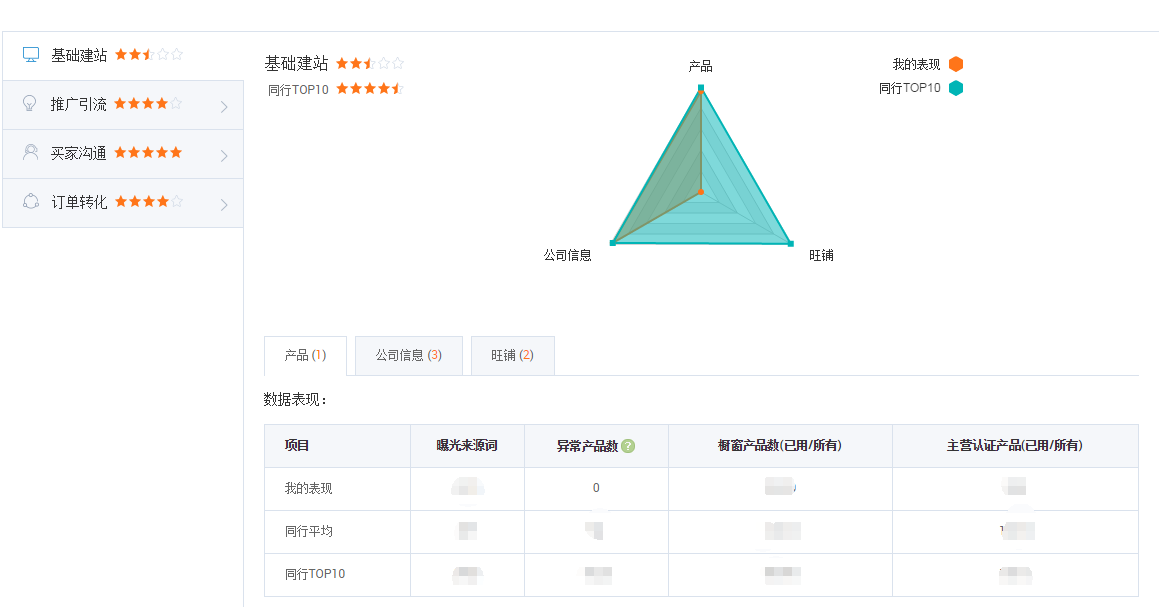Click the 基础建站 heading above the chart

(x=296, y=64)
